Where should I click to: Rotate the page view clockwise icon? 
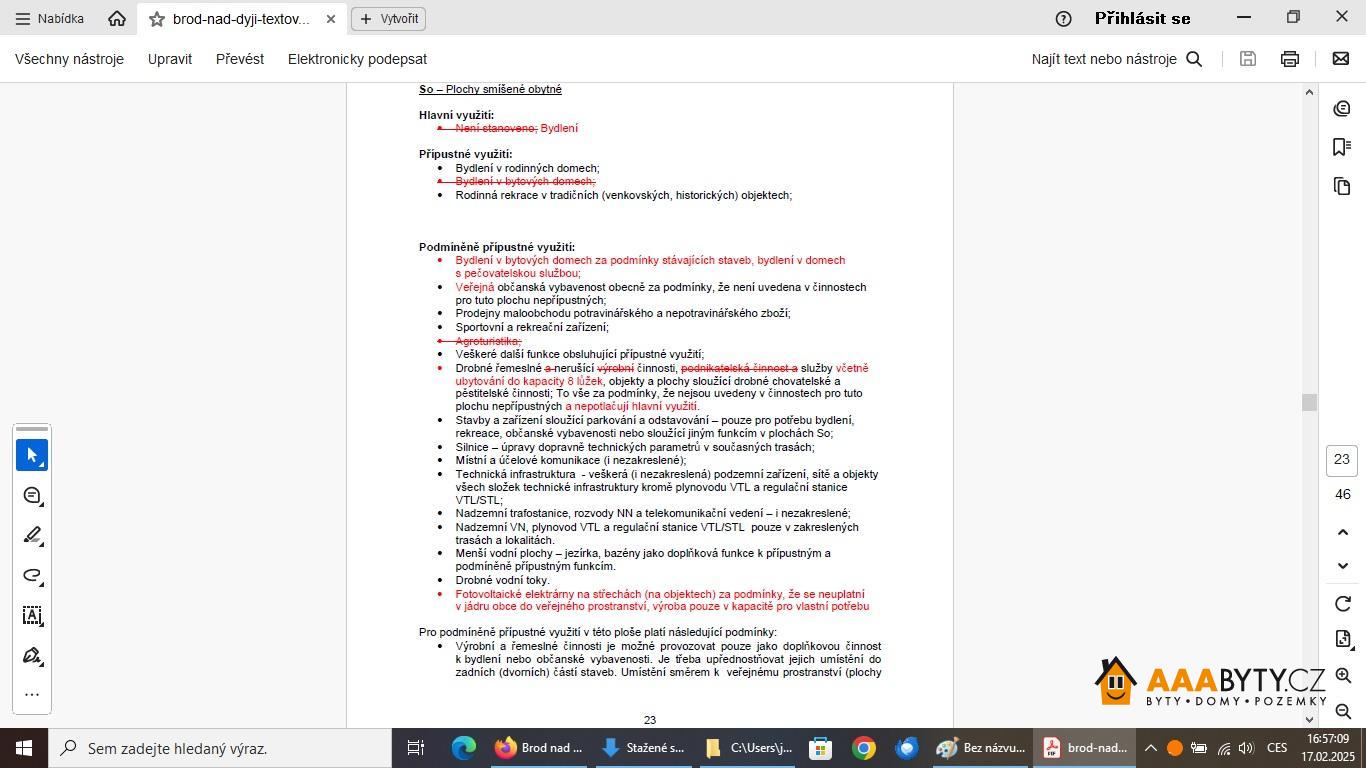pos(1343,604)
